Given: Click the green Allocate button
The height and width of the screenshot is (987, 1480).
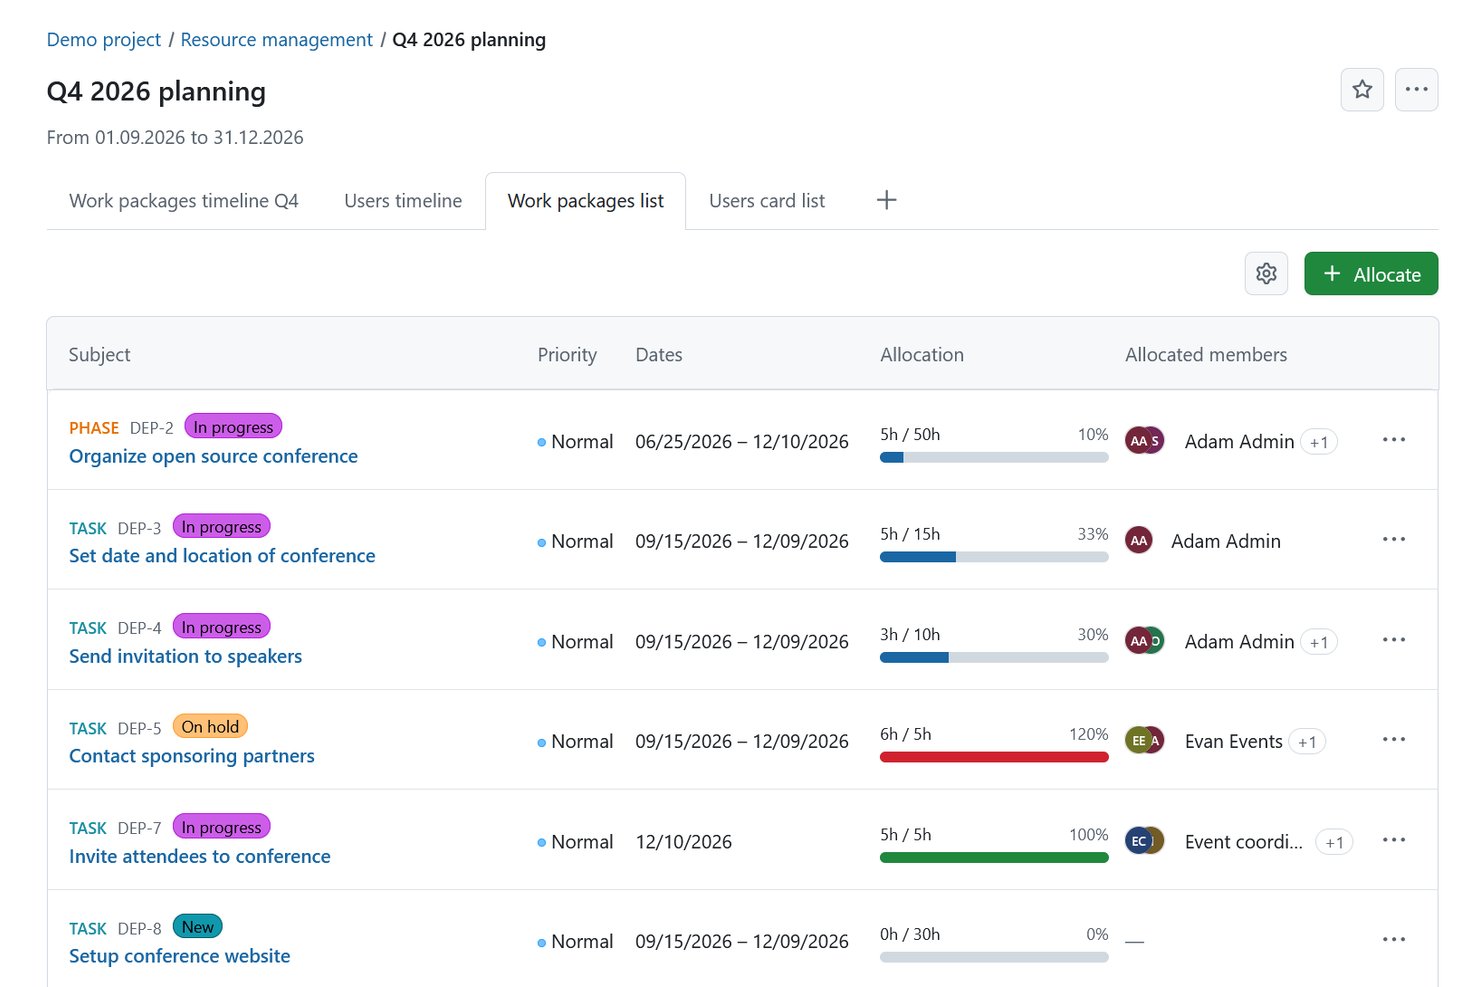Looking at the screenshot, I should pyautogui.click(x=1371, y=274).
